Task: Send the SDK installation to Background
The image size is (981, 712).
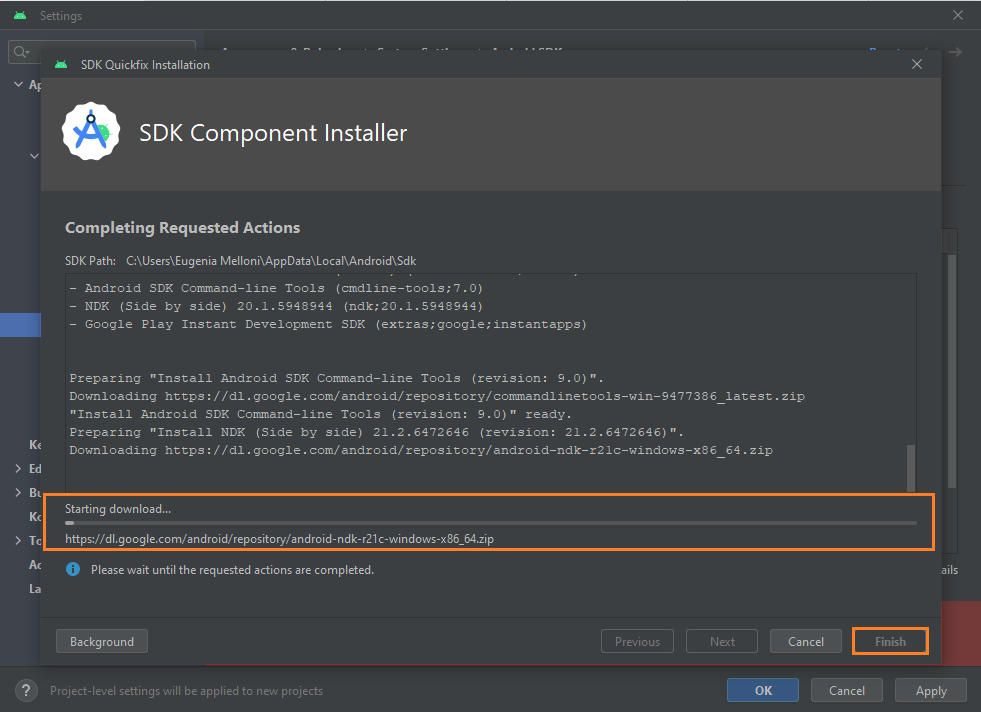Action: pos(102,641)
